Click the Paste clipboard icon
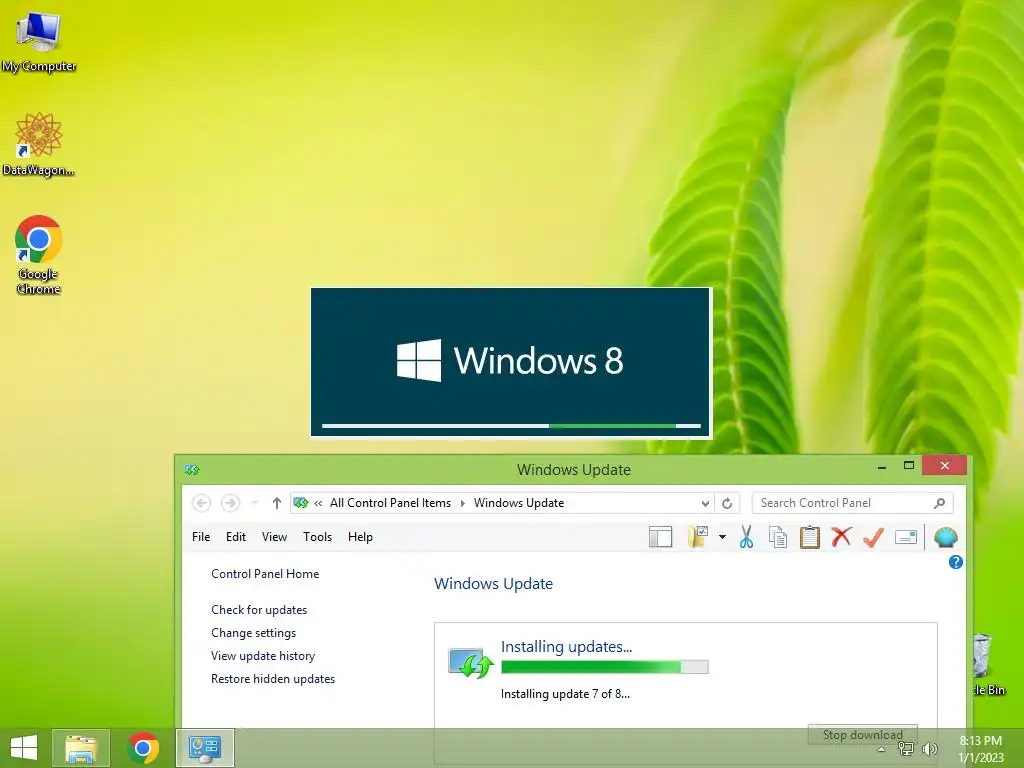Screen dimensions: 1024x768 click(x=810, y=537)
